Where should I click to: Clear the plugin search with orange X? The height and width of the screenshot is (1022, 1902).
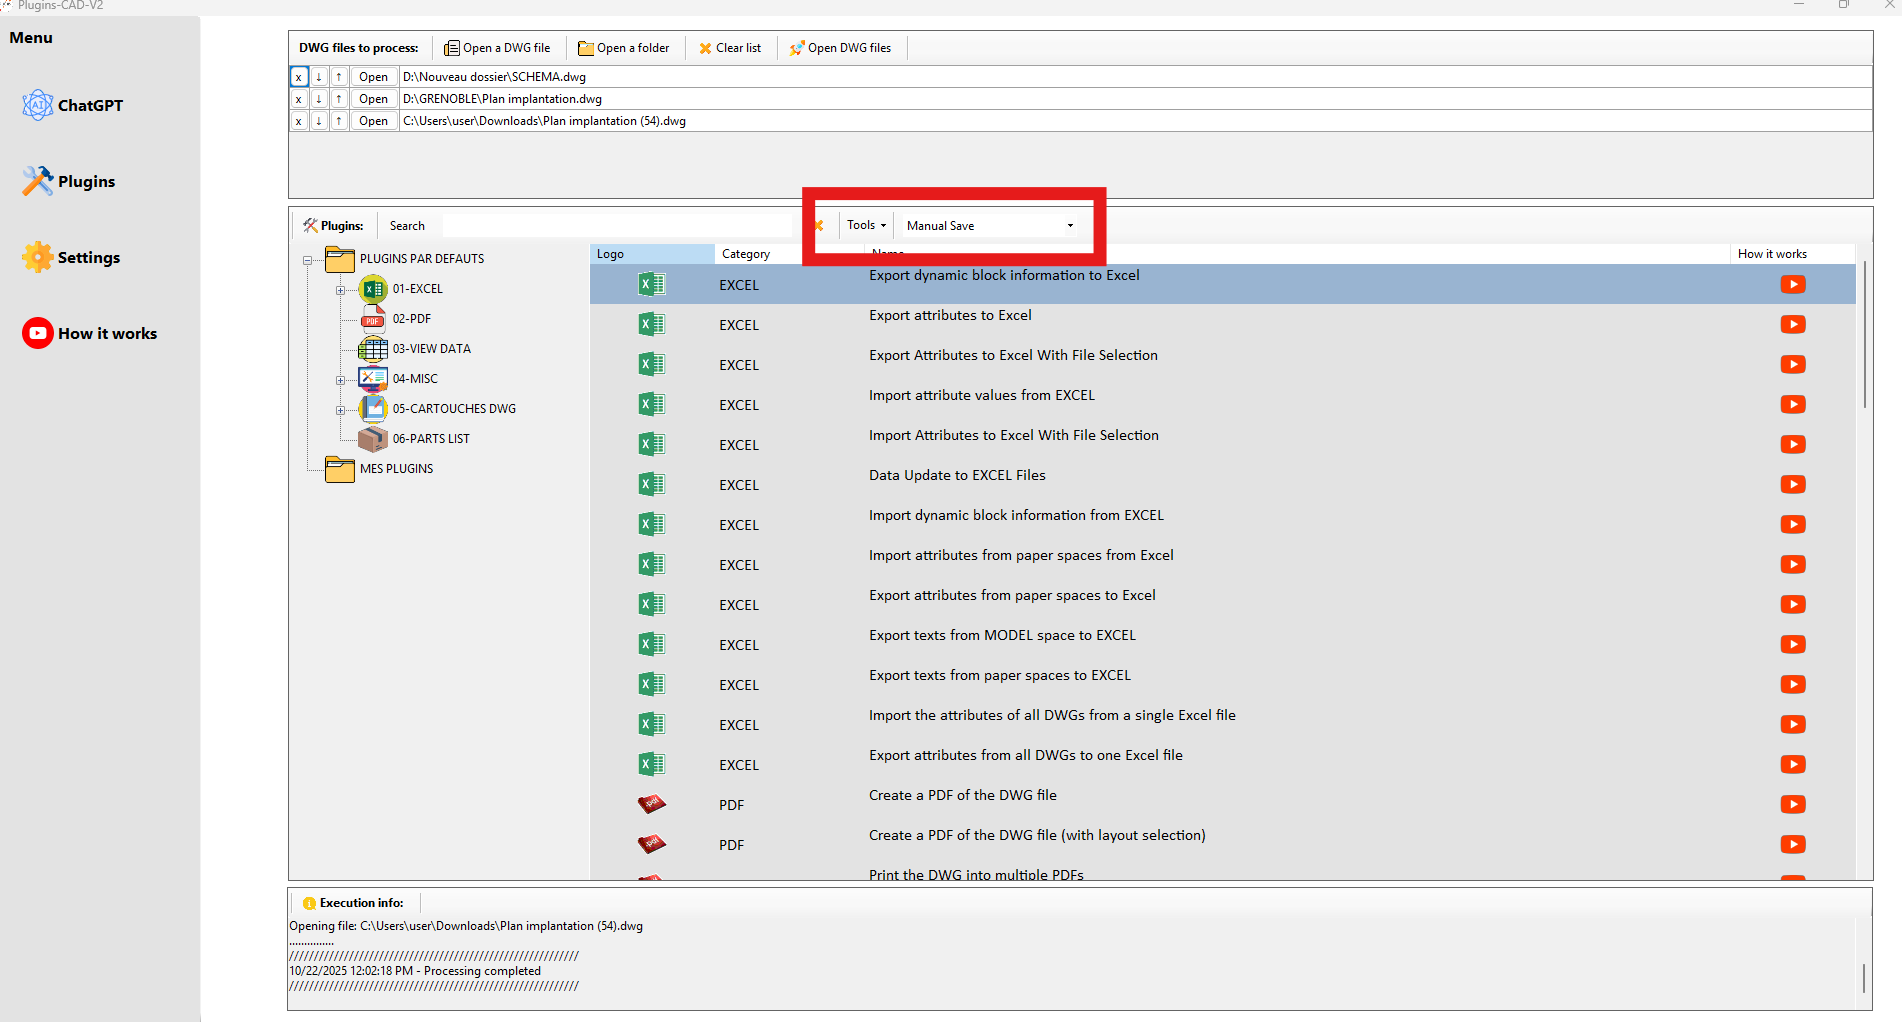click(x=818, y=226)
